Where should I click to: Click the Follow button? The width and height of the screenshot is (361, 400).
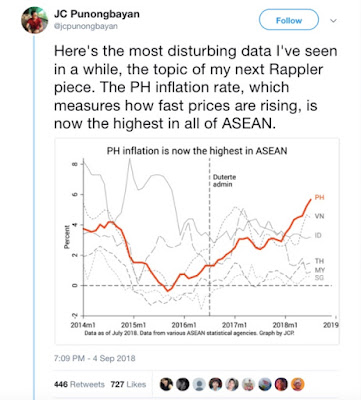coord(289,20)
